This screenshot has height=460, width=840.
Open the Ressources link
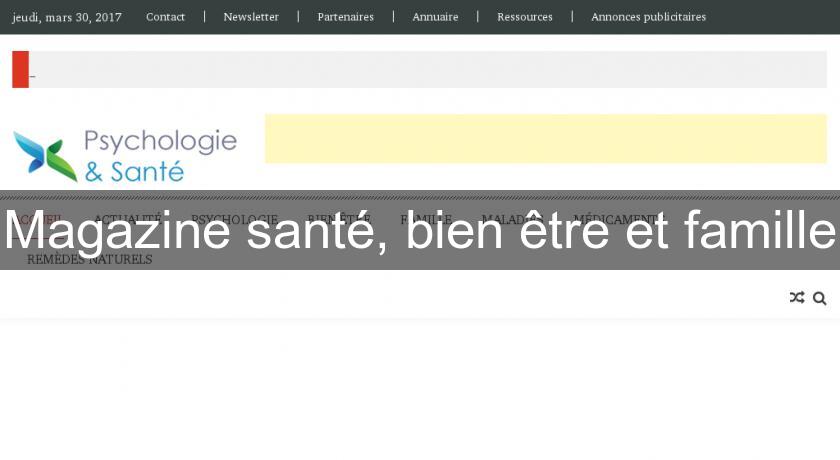coord(524,17)
